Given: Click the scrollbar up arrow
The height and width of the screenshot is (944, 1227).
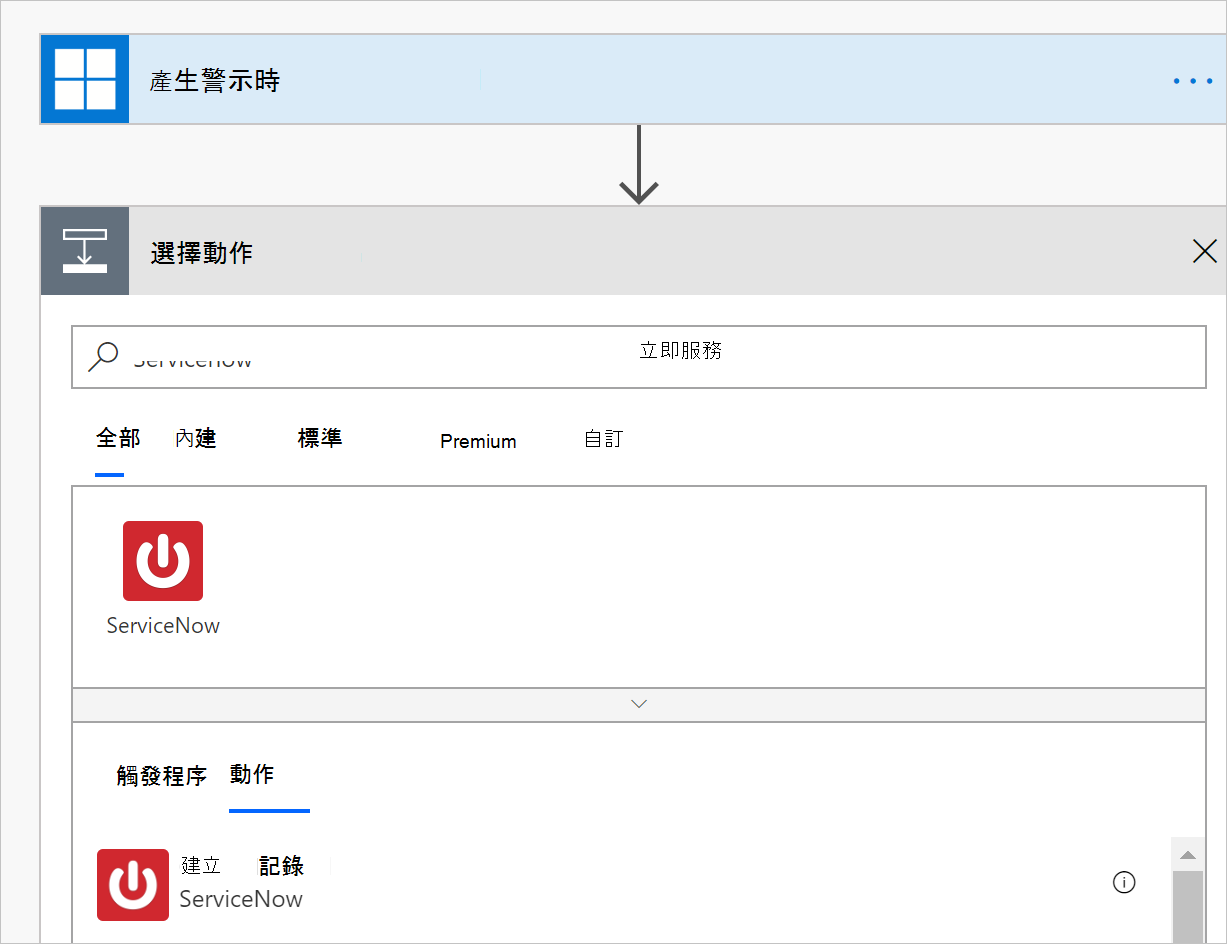Looking at the screenshot, I should pyautogui.click(x=1187, y=855).
